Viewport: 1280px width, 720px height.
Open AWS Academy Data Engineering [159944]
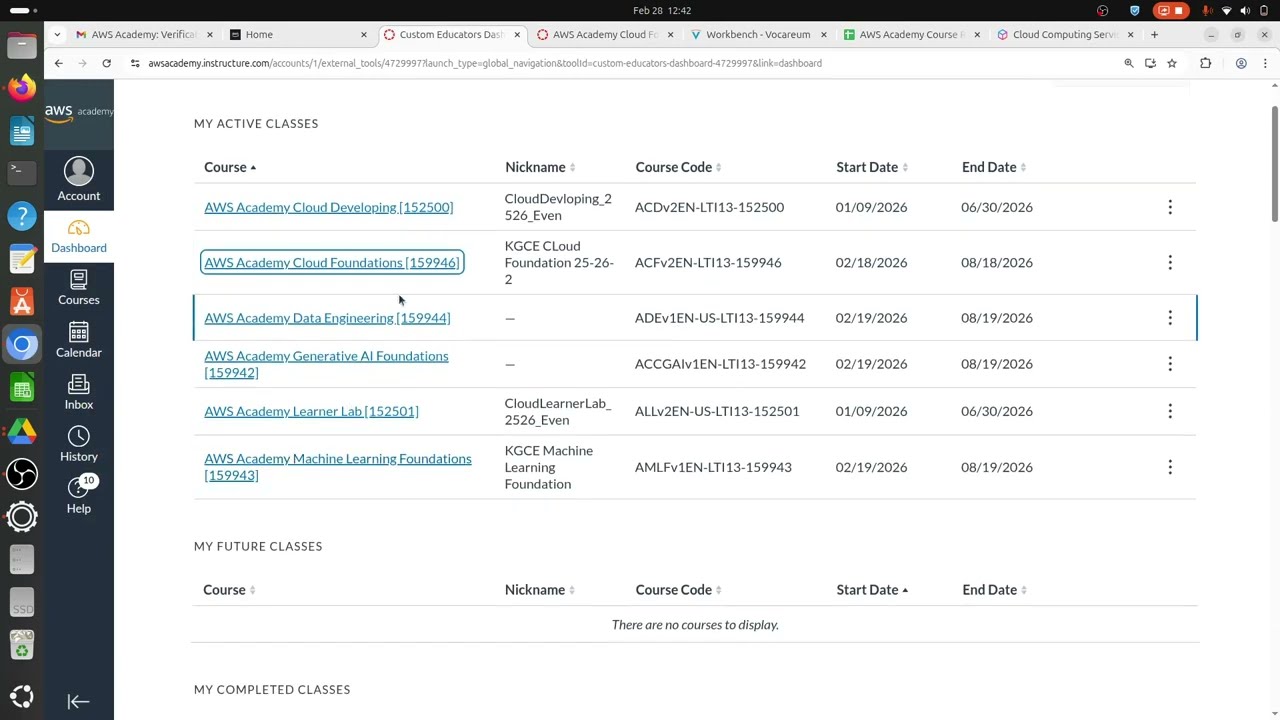327,317
